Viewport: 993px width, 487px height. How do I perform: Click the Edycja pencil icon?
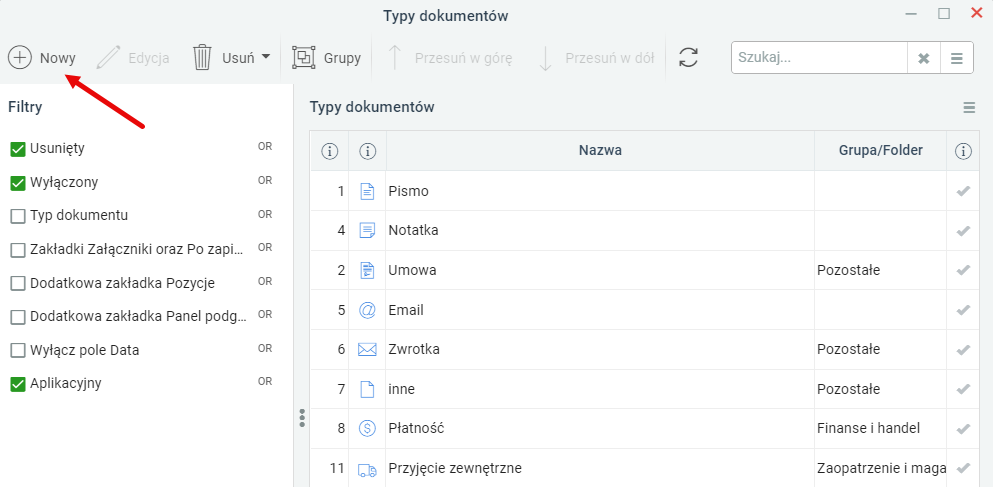click(x=108, y=58)
